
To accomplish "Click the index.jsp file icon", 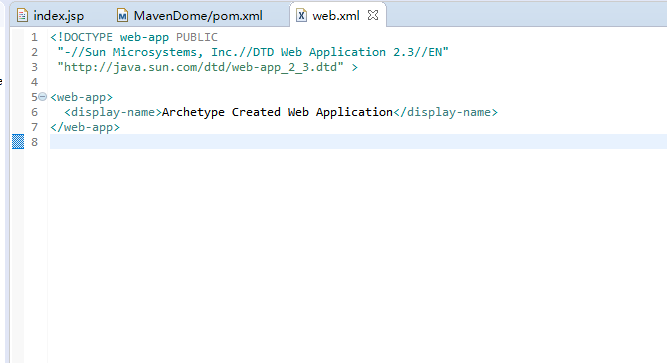I will 22,16.
